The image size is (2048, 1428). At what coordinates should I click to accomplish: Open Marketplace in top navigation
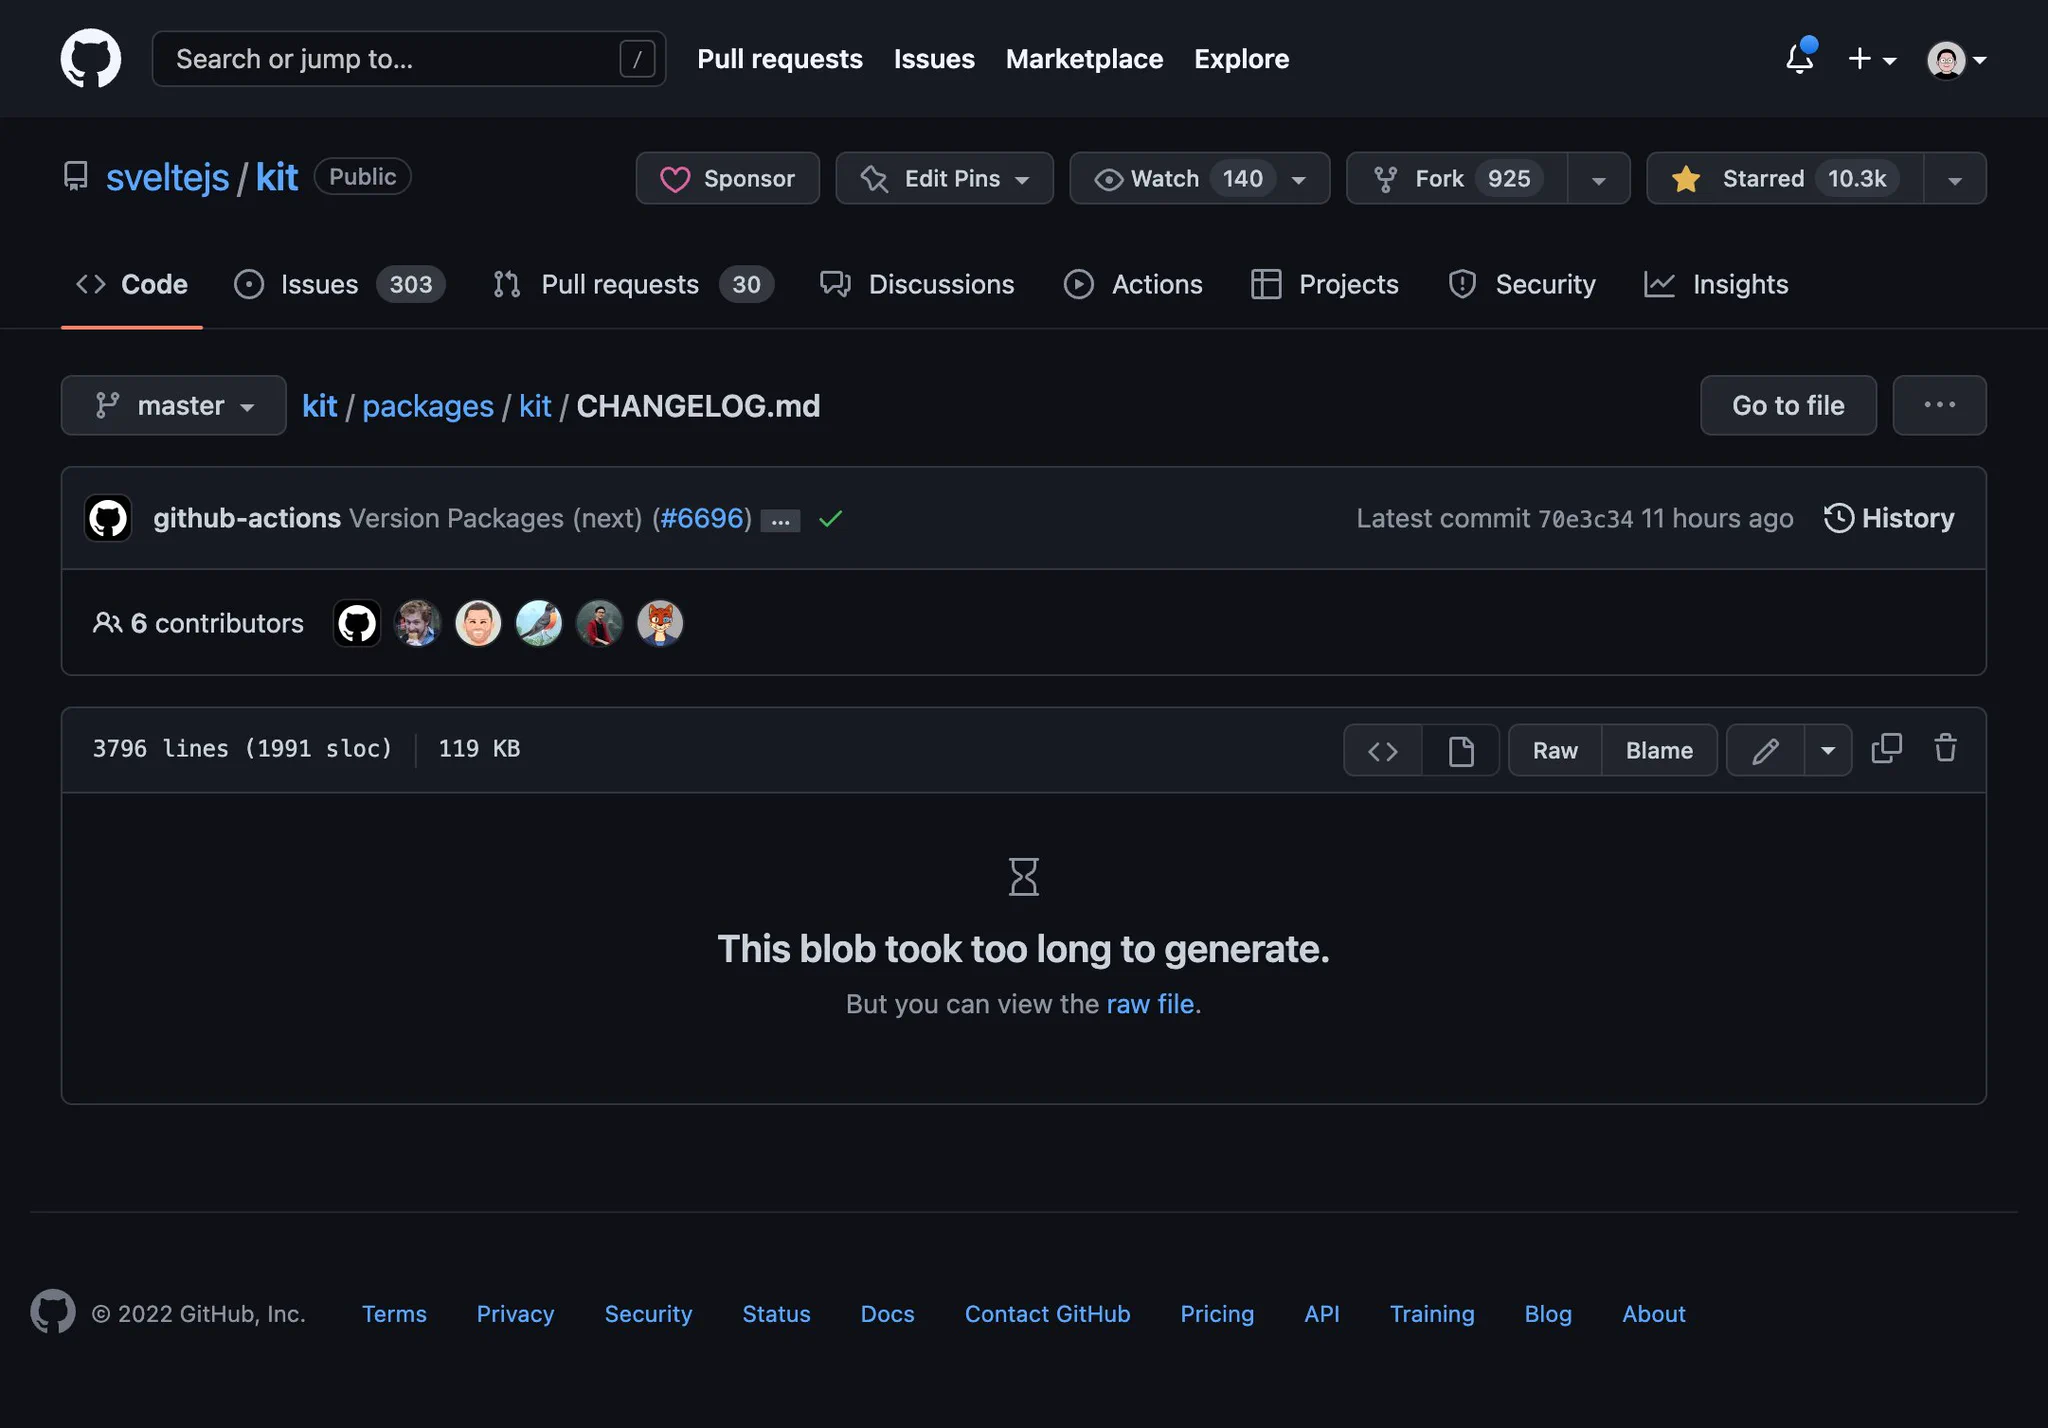(1084, 59)
